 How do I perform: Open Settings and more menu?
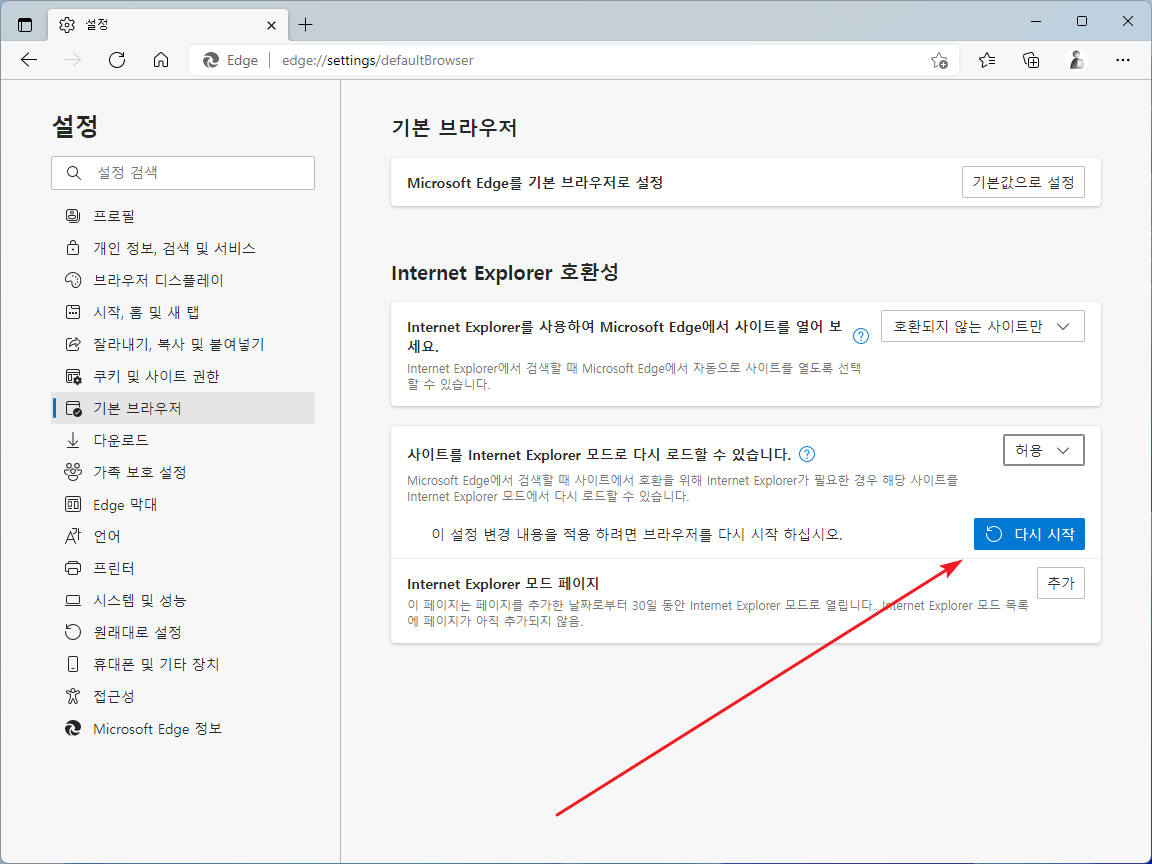click(1122, 60)
